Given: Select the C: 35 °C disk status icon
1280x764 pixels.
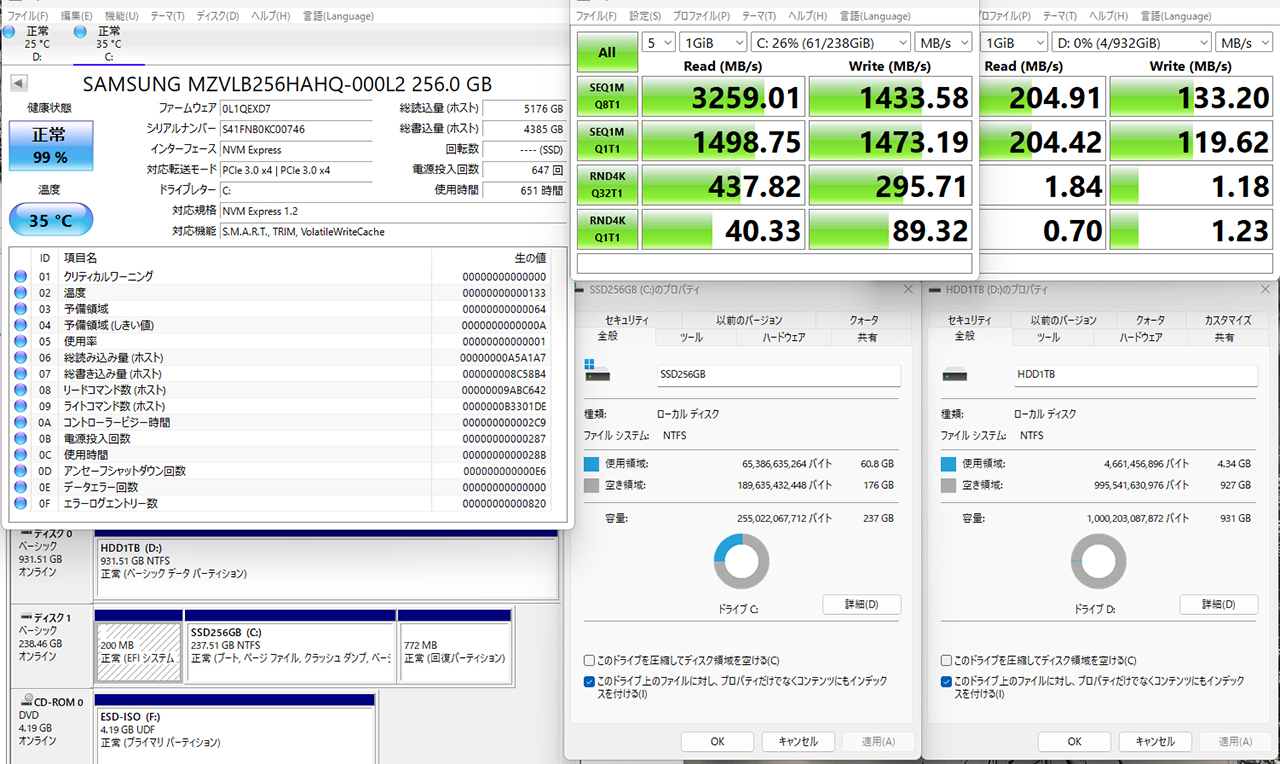Looking at the screenshot, I should coord(80,32).
